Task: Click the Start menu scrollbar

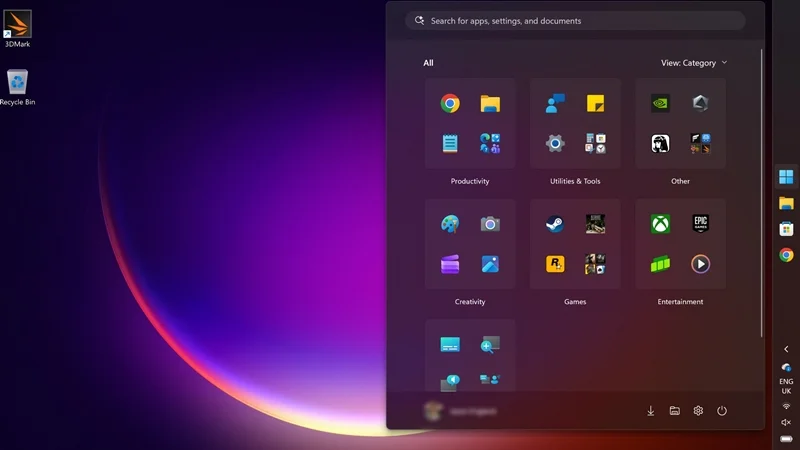Action: click(761, 193)
